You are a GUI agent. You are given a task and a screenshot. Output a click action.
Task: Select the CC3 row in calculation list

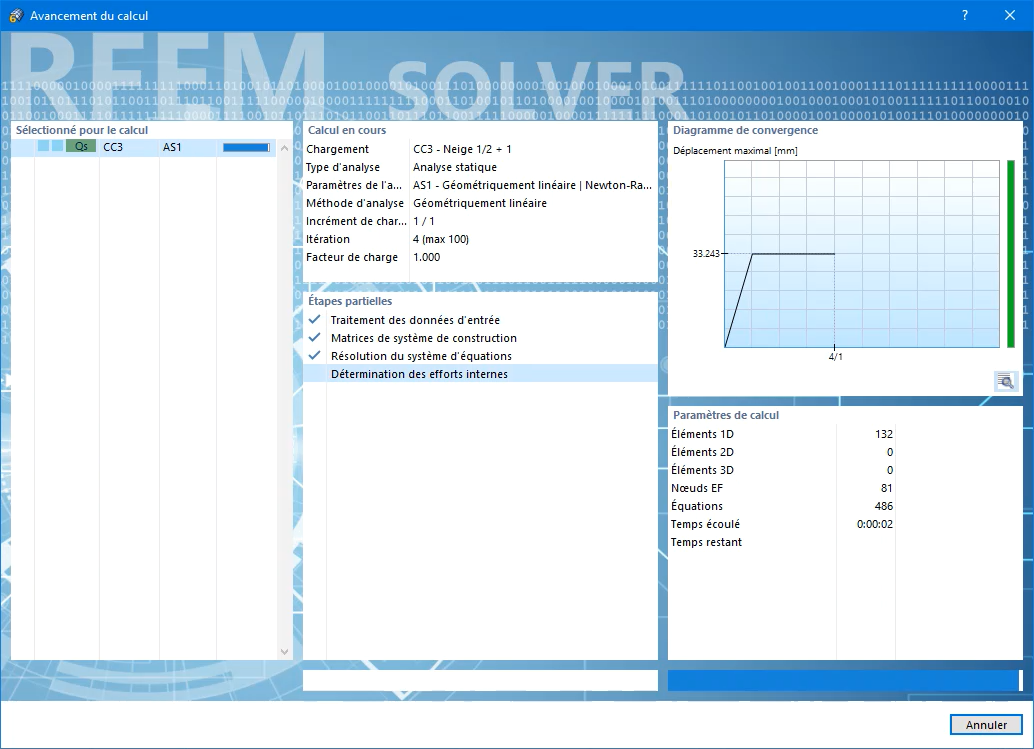pyautogui.click(x=145, y=147)
